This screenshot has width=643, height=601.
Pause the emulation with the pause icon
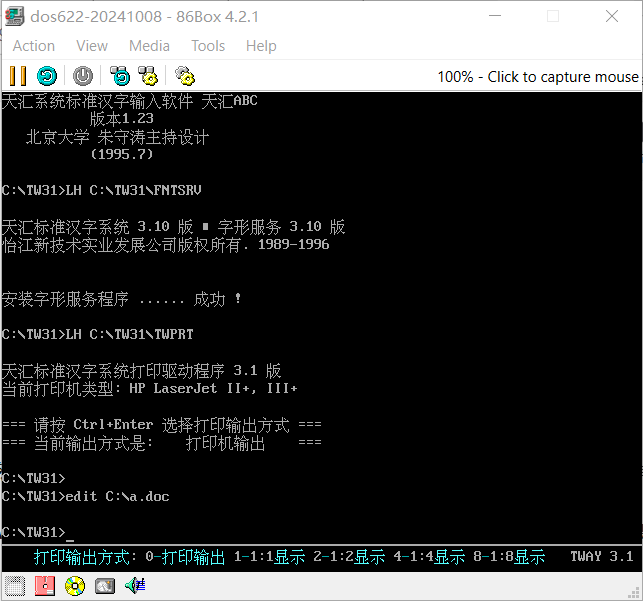click(18, 76)
